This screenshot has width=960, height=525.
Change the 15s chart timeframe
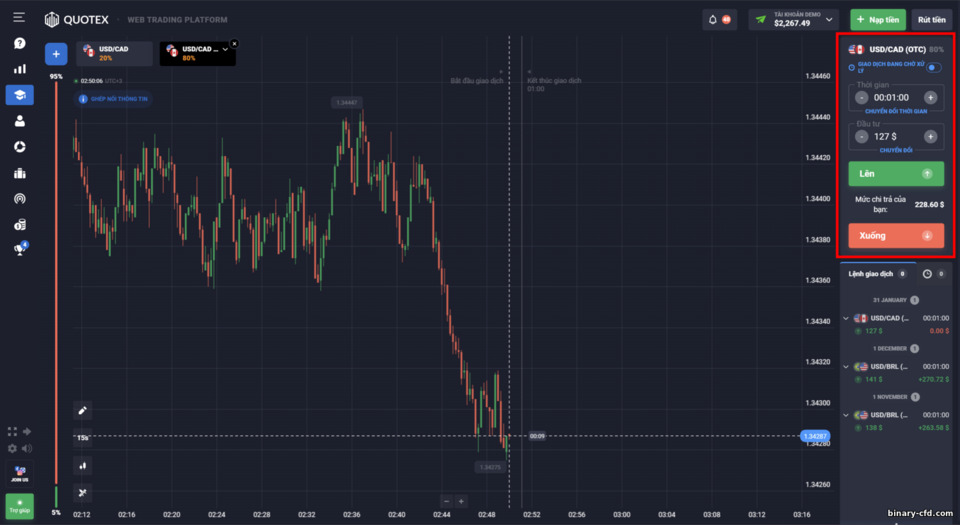click(83, 438)
